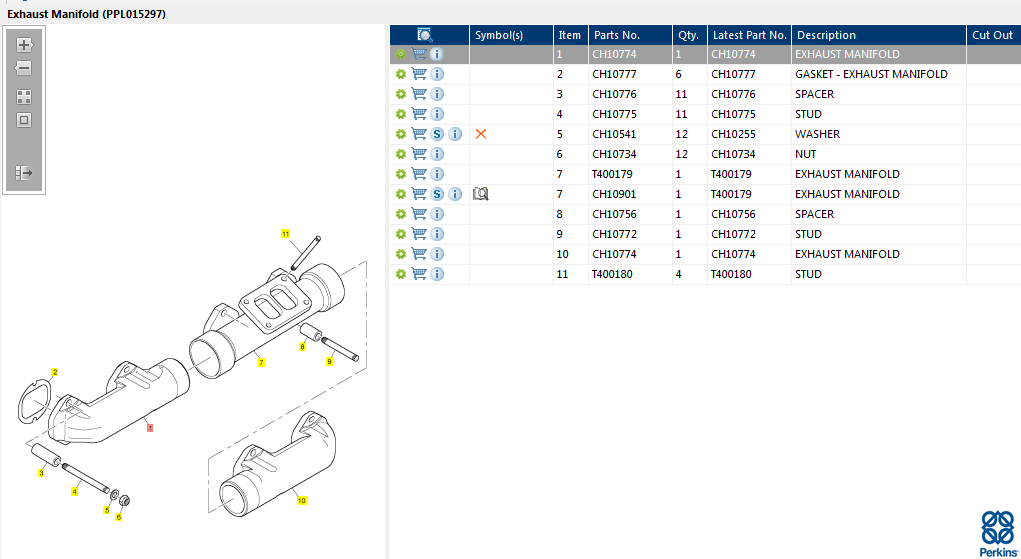Zoom in on the parts diagram
Image resolution: width=1021 pixels, height=559 pixels.
point(24,45)
